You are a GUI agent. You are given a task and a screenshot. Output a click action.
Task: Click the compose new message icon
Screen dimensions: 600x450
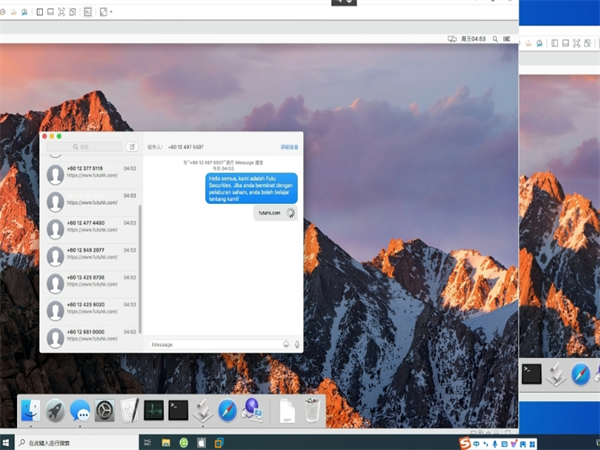[x=131, y=146]
